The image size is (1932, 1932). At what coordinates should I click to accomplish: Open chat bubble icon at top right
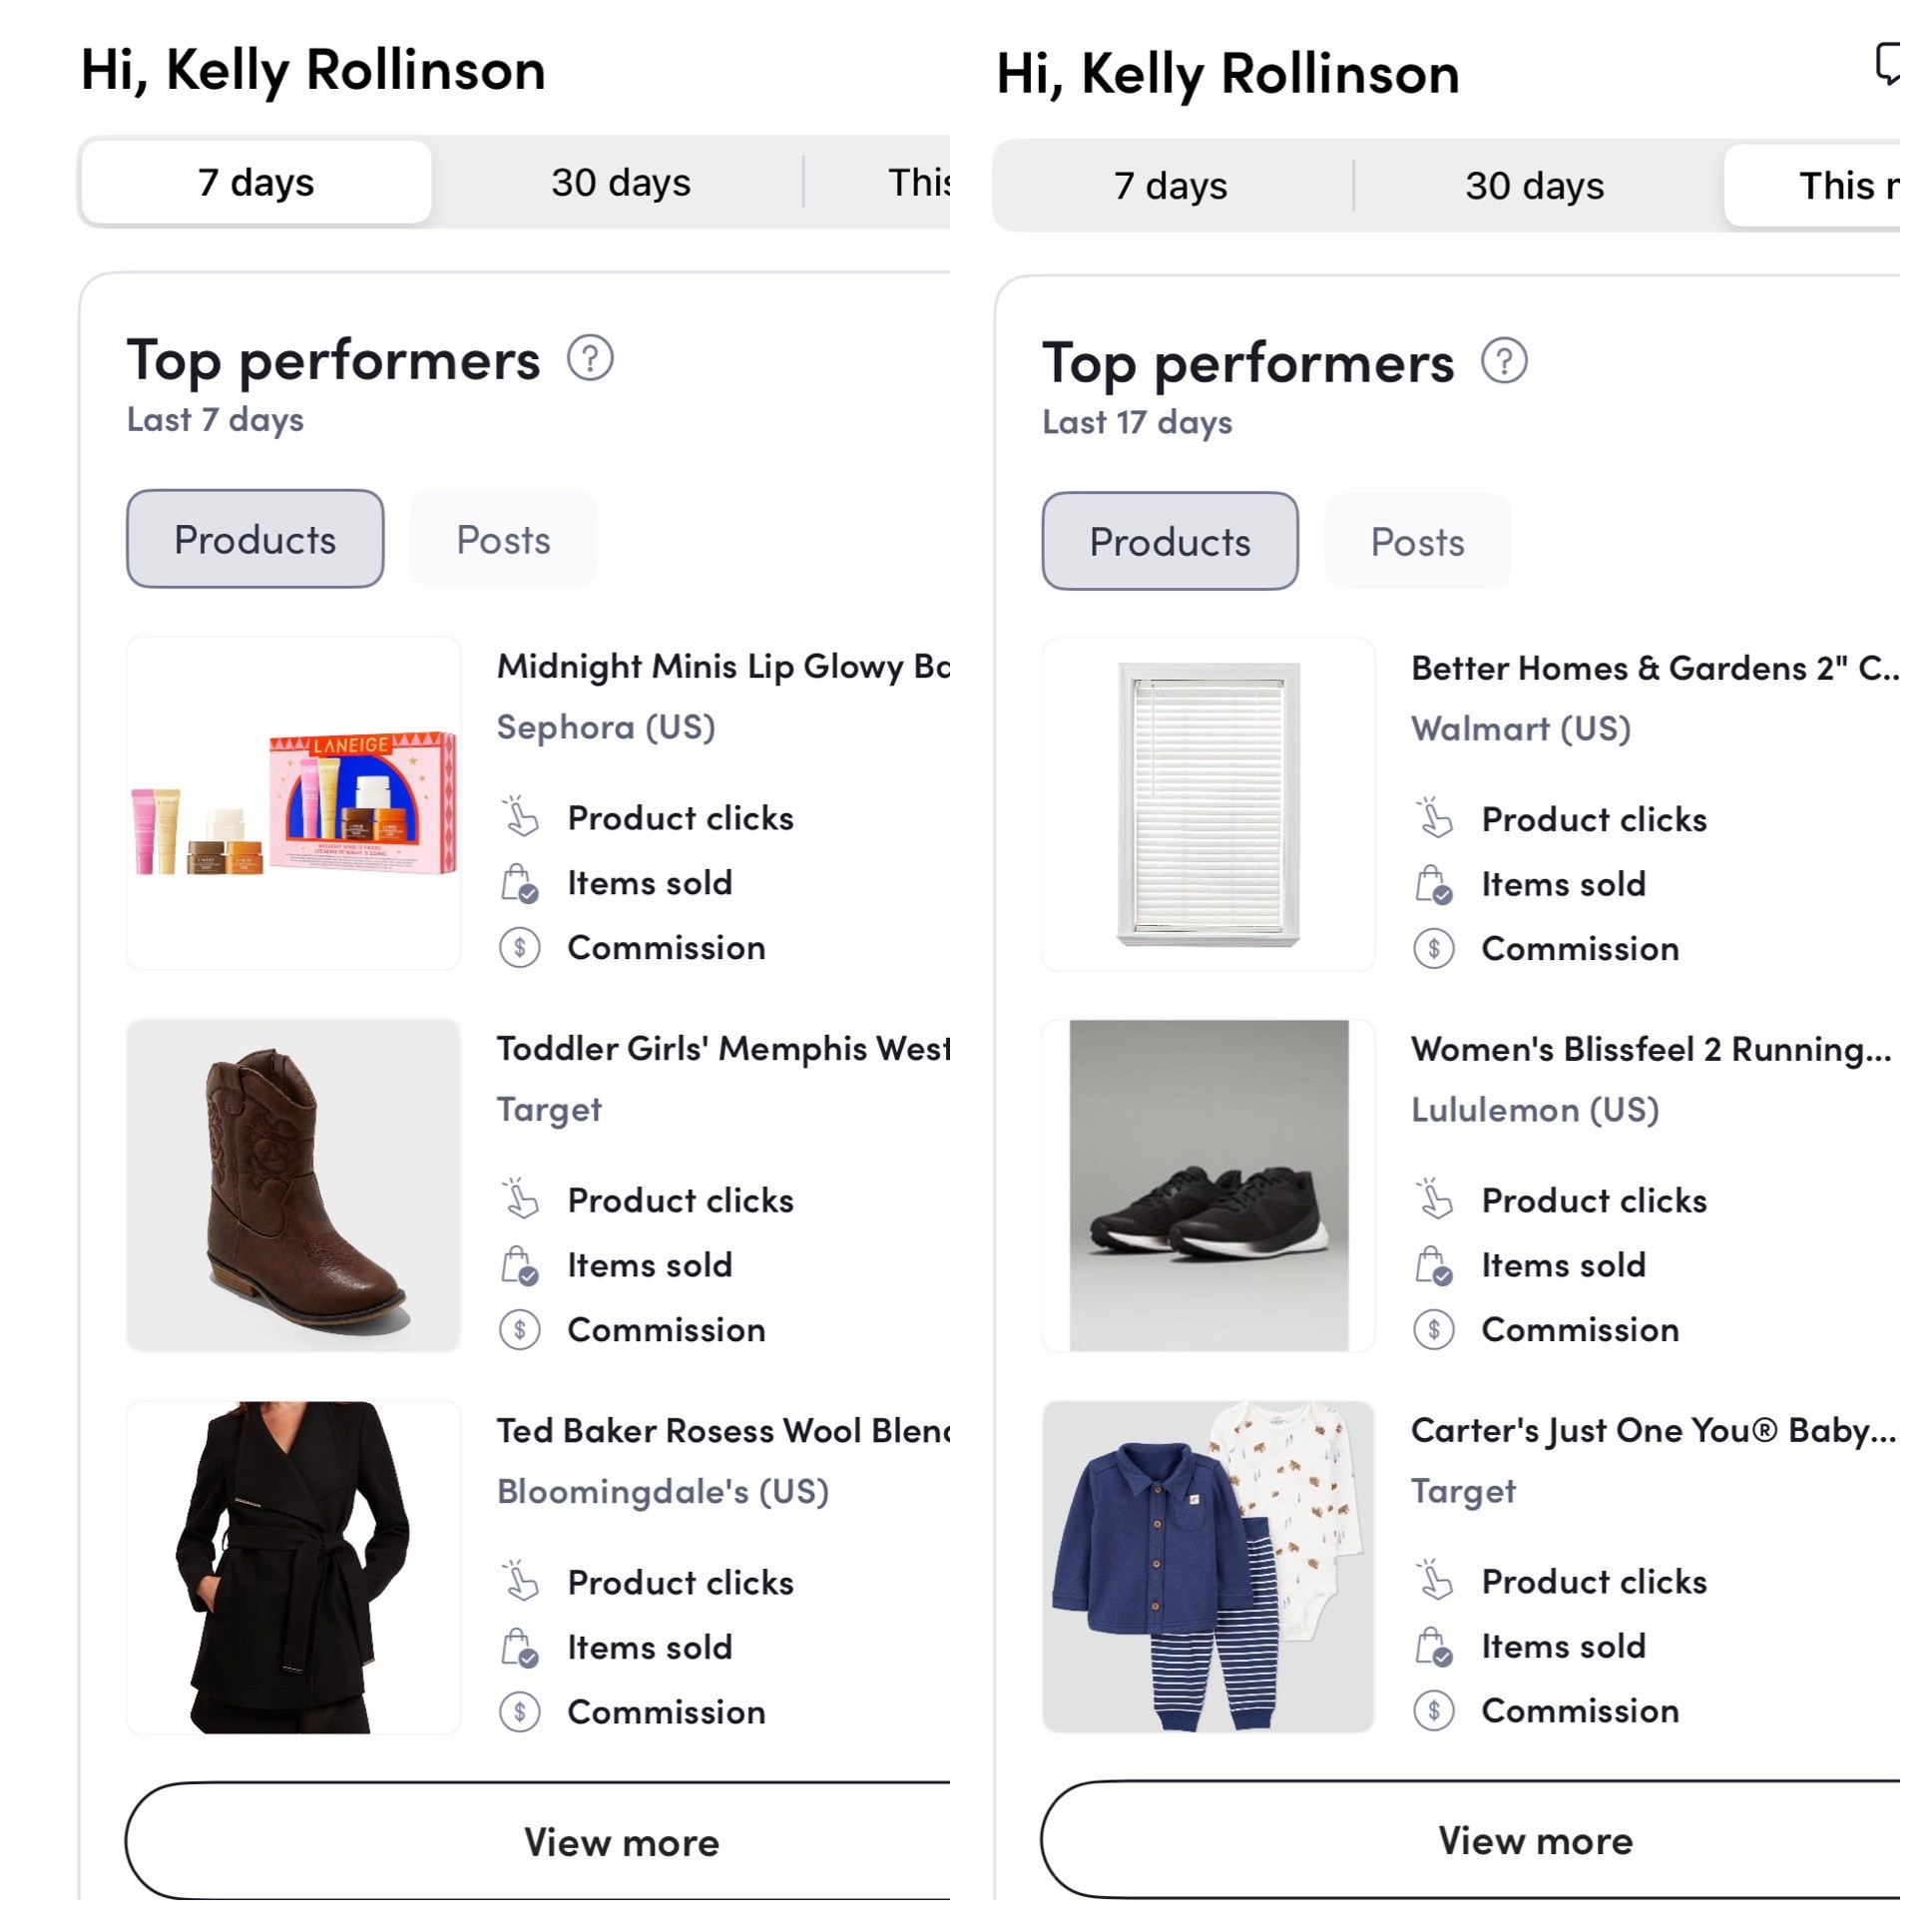1888,64
